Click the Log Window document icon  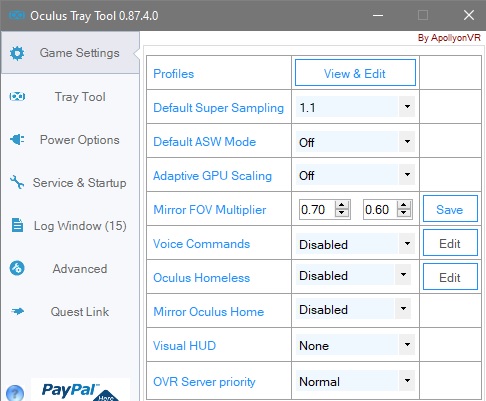17,225
